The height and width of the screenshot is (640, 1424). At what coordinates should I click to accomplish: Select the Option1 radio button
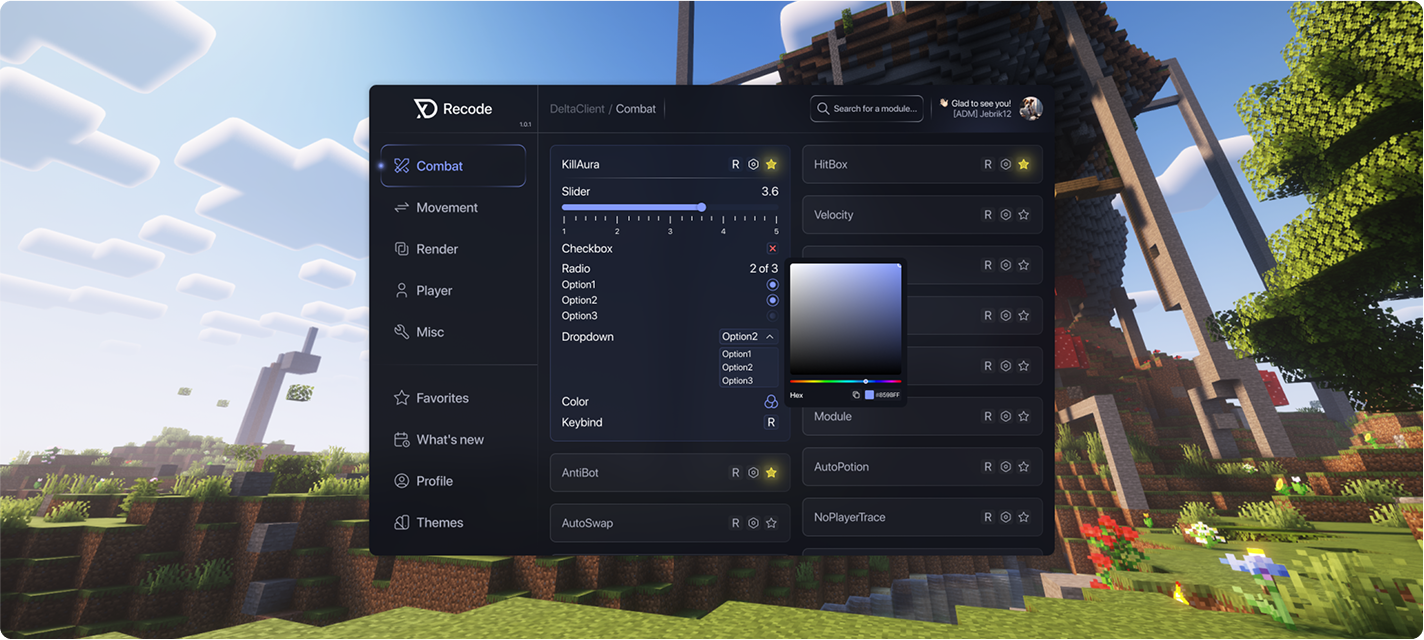pos(772,285)
